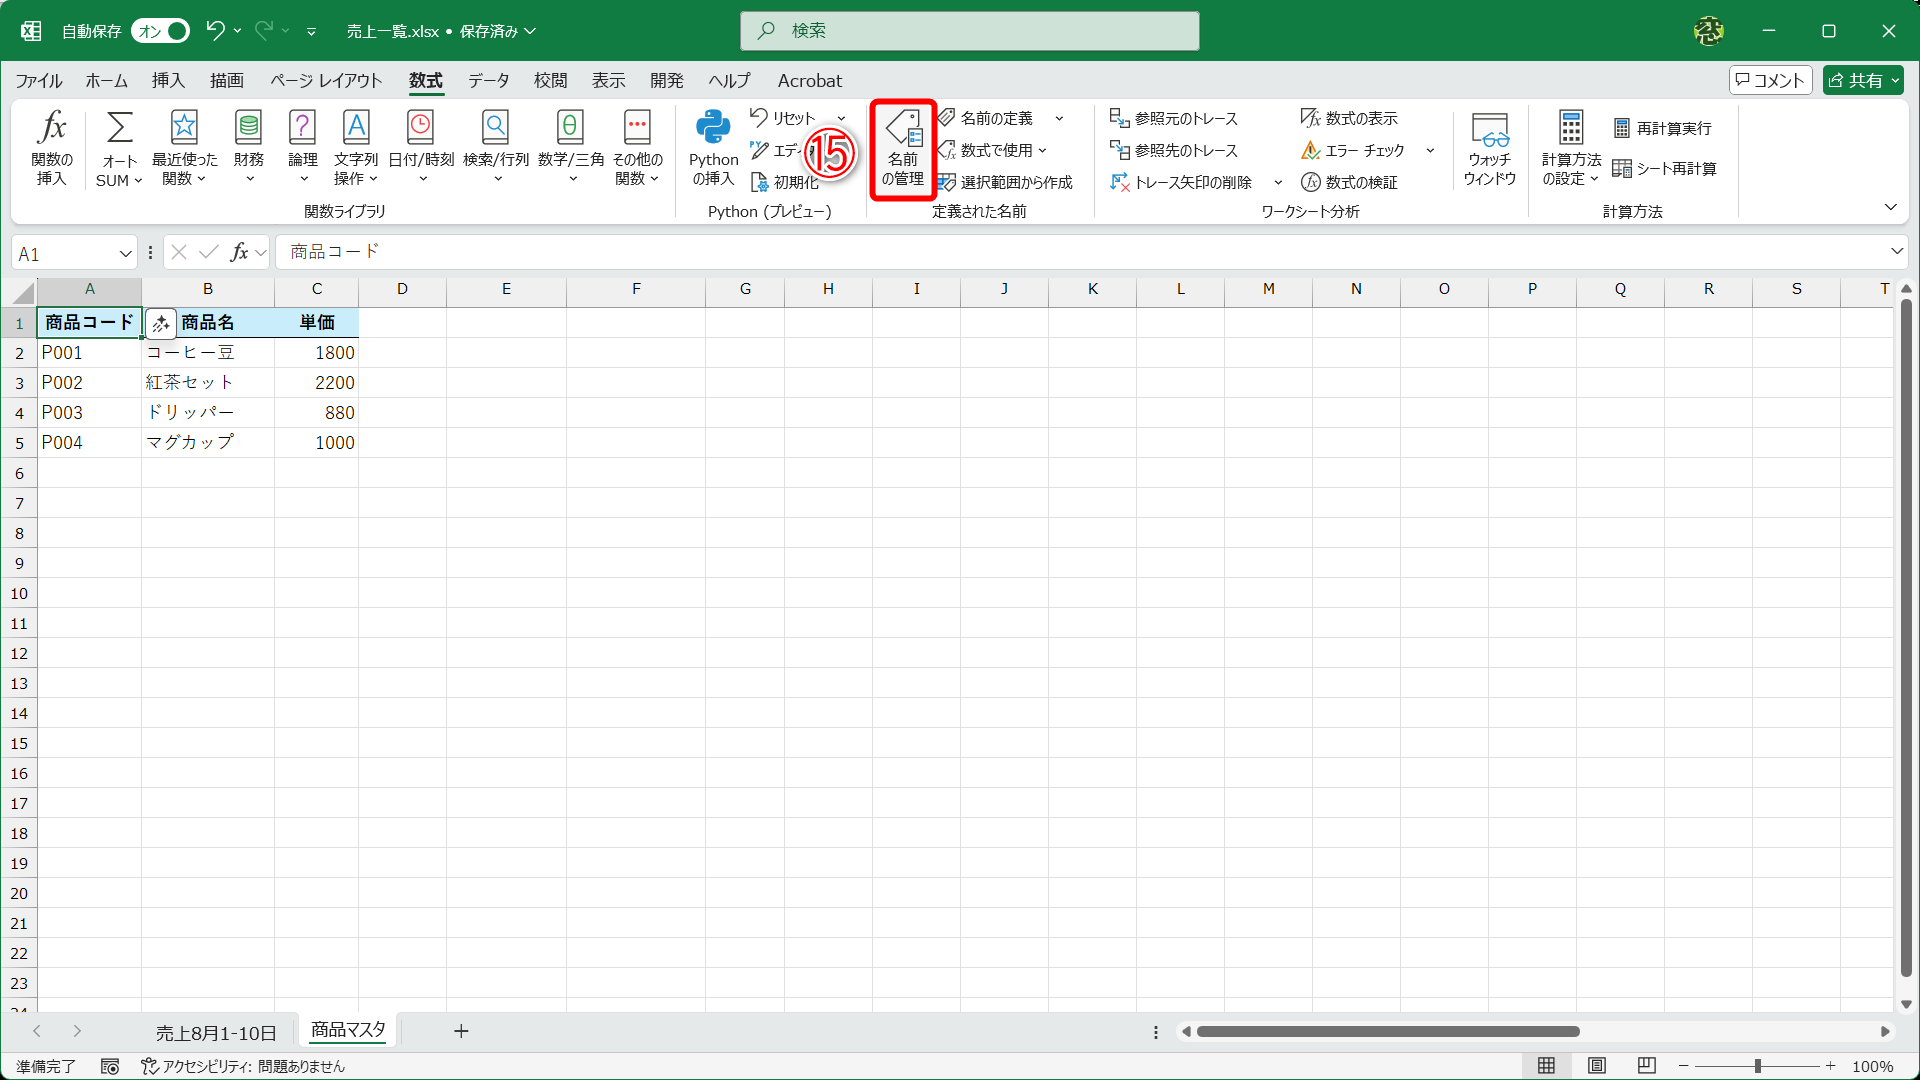Click the zoom slider handle
Viewport: 1920px width, 1080px height.
[x=1757, y=1066]
